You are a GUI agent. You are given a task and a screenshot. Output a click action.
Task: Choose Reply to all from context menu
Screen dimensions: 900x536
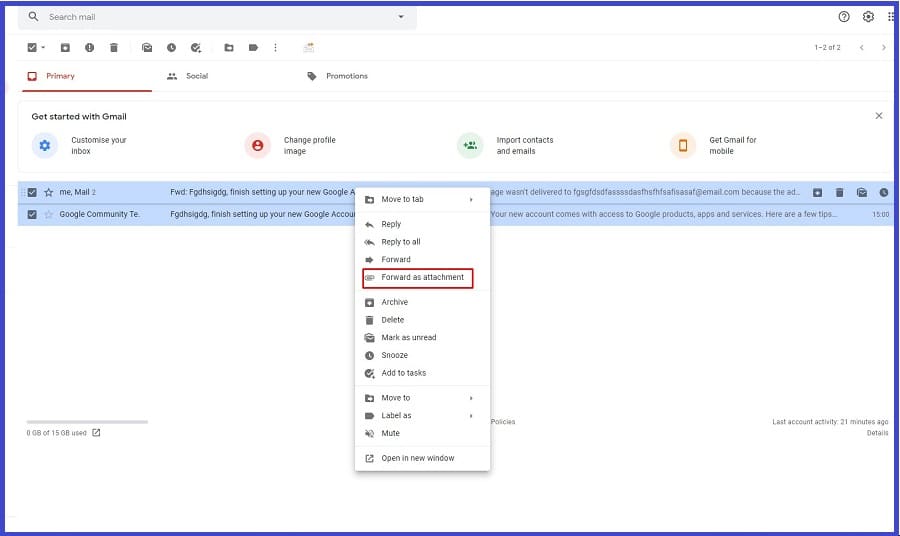pos(422,242)
